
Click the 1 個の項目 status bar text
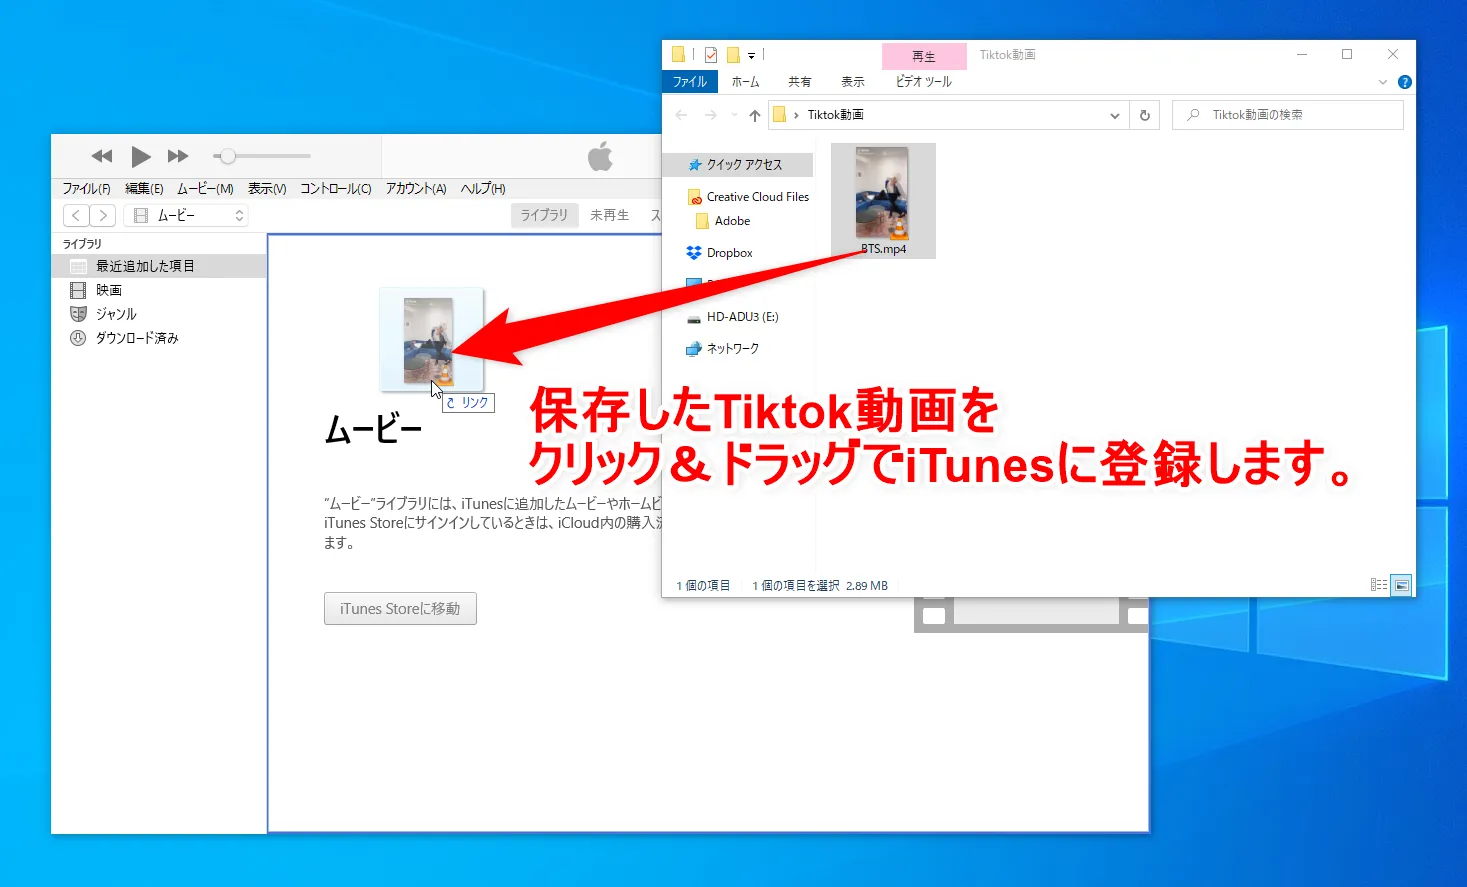pos(703,586)
